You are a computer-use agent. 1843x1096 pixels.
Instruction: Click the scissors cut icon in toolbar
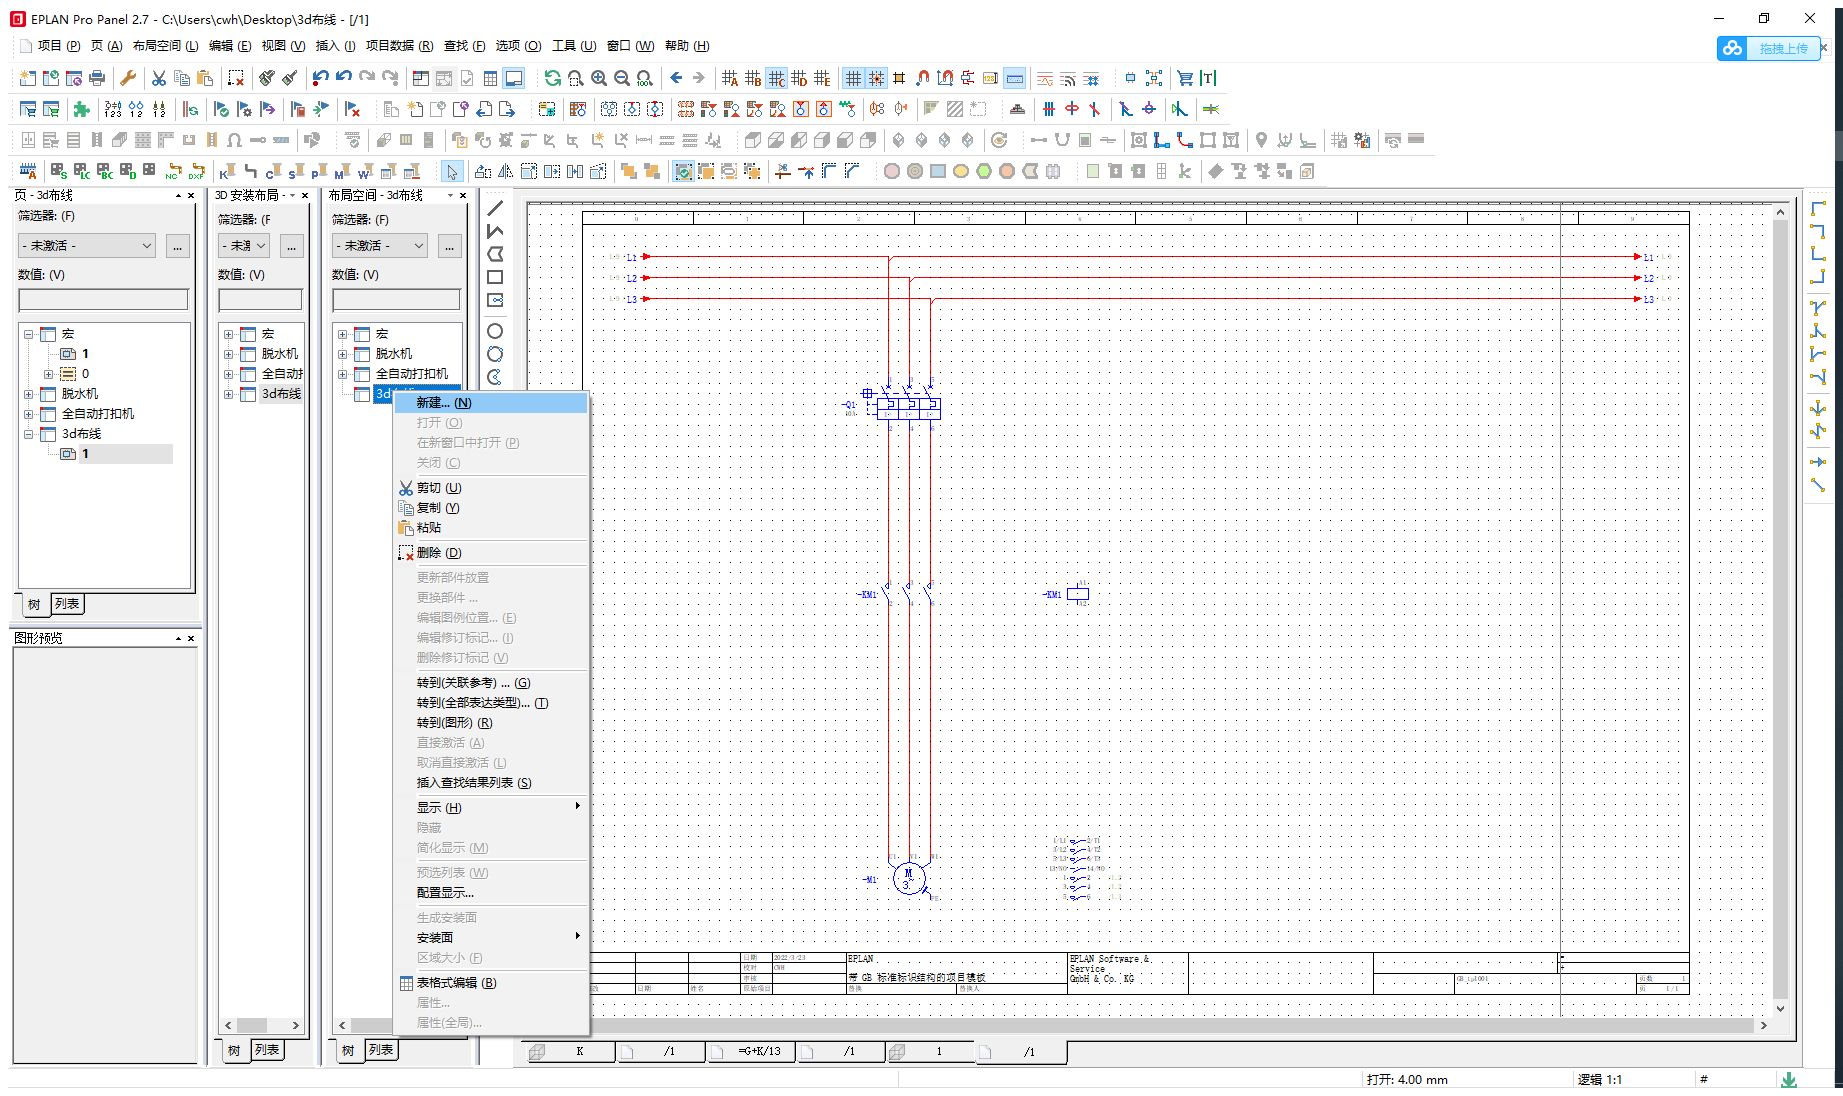tap(159, 78)
